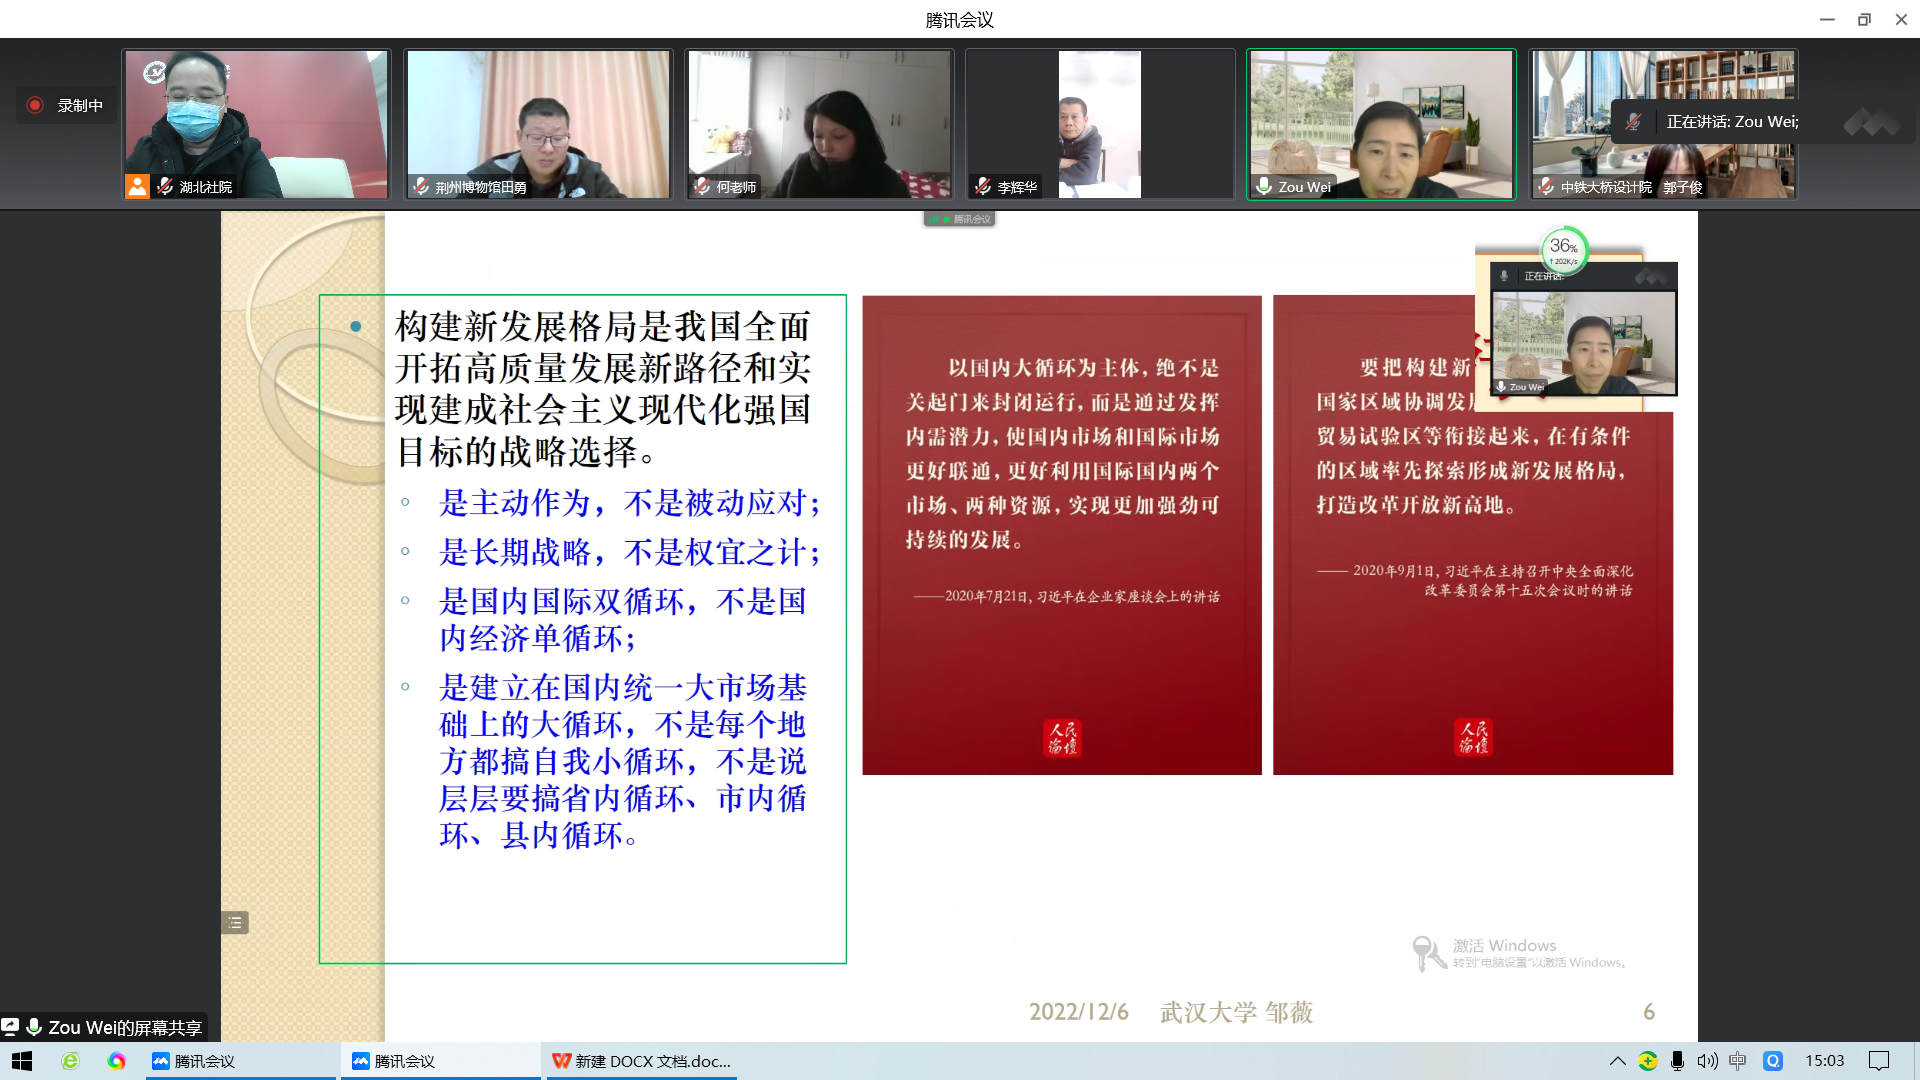Click the right red quote card image
This screenshot has height=1080, width=1920.
1473,535
